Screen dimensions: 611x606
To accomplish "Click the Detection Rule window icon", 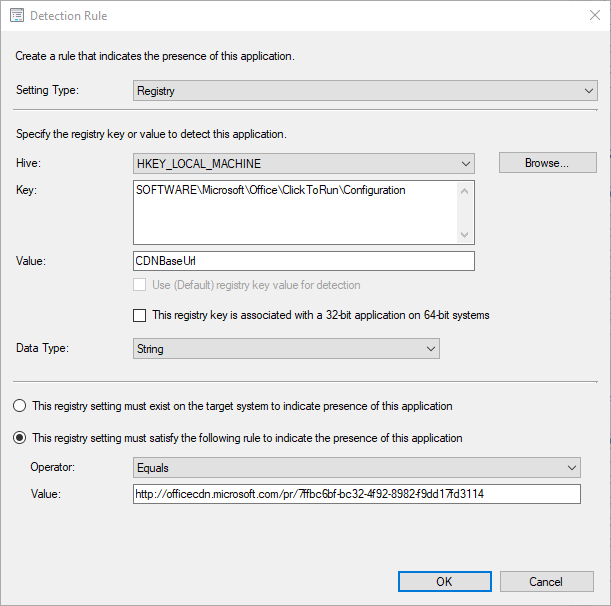I will click(17, 16).
